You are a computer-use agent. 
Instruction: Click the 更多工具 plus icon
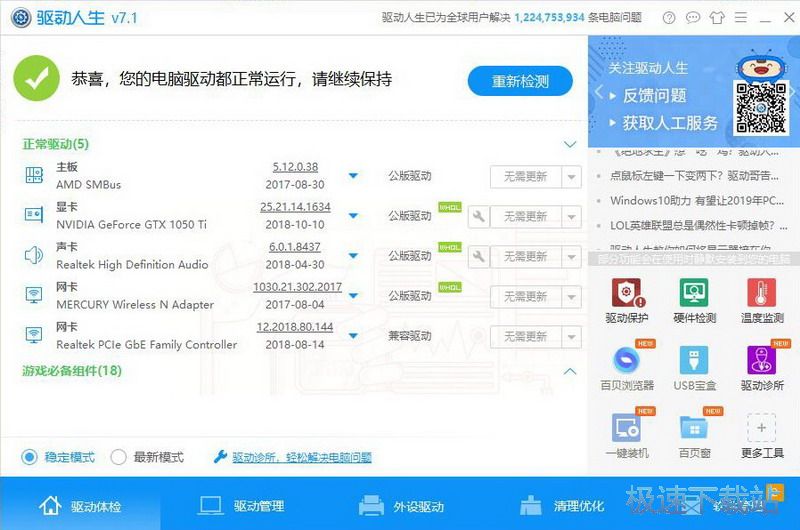(762, 428)
